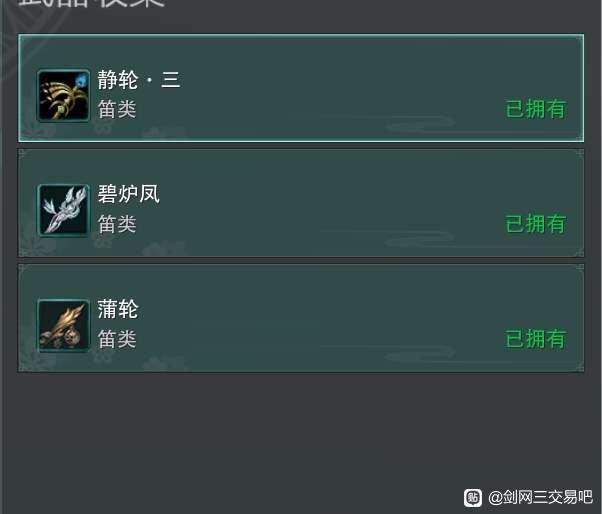602x514 pixels.
Task: Click 已拥有 status on the 碧炉凤 row
Action: [x=536, y=224]
